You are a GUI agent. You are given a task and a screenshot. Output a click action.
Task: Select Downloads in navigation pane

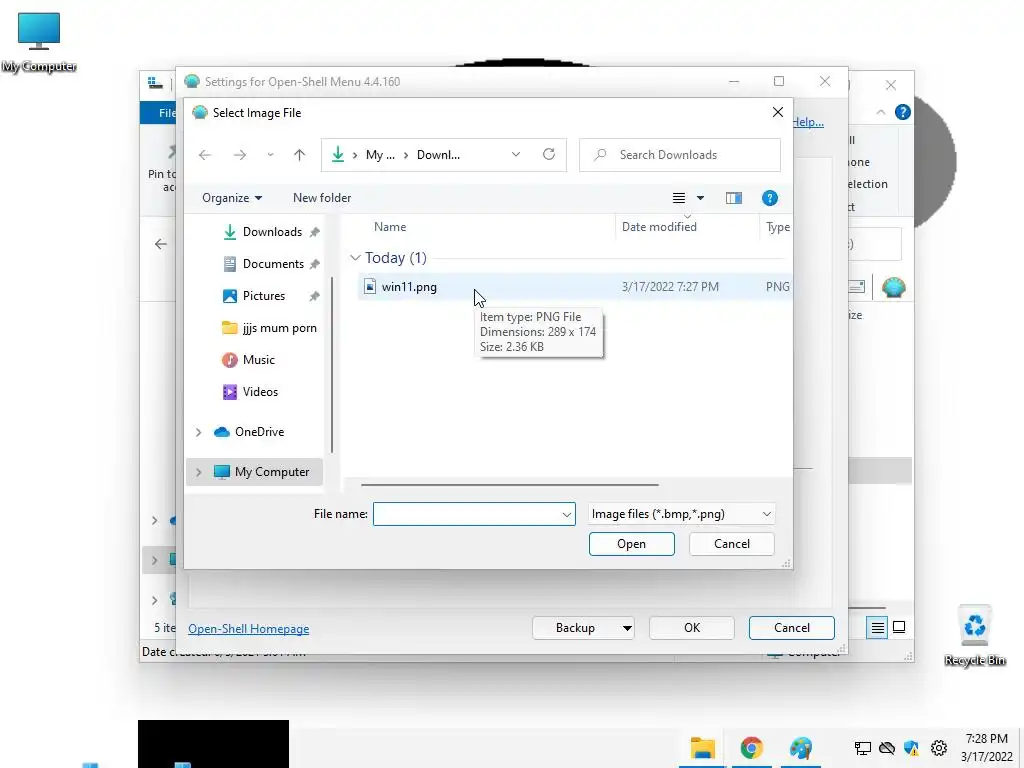point(272,232)
